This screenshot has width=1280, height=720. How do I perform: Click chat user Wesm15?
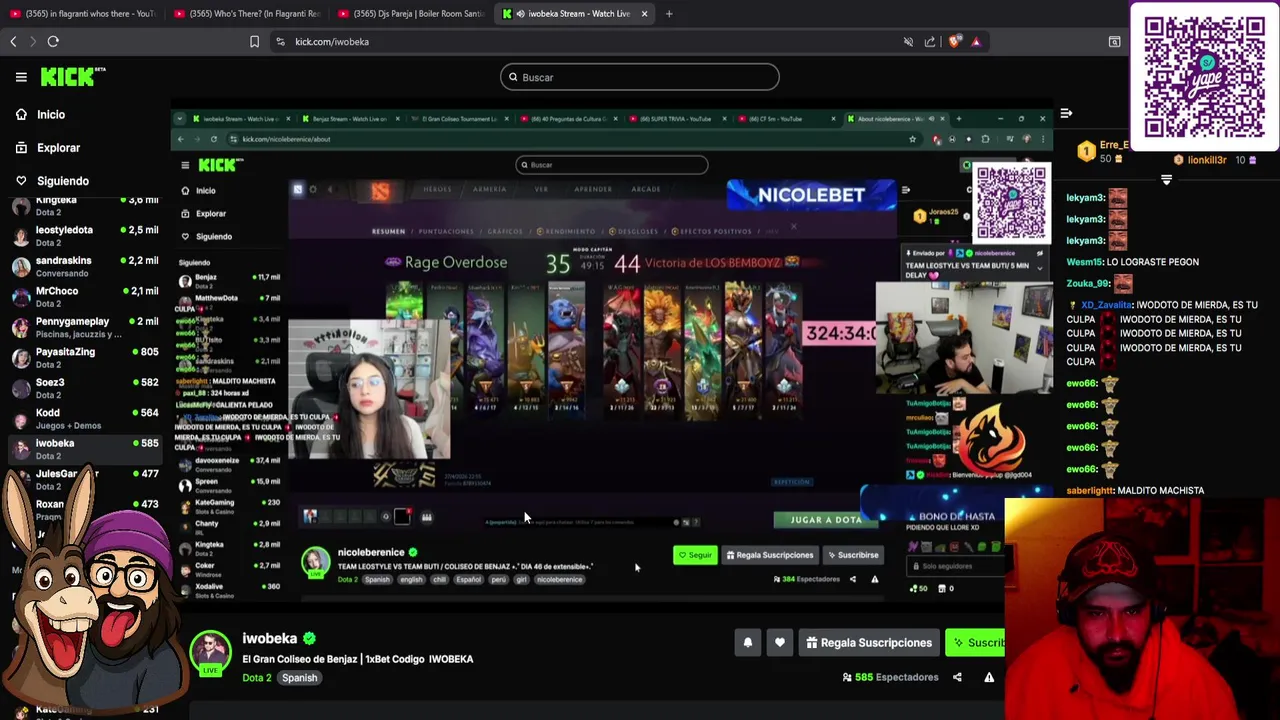click(x=1084, y=262)
